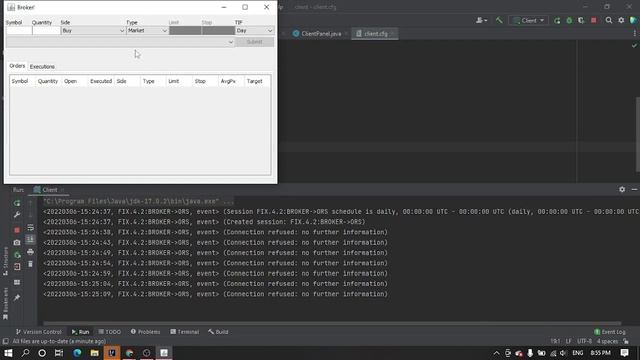Click the Executed column header

click(x=101, y=81)
